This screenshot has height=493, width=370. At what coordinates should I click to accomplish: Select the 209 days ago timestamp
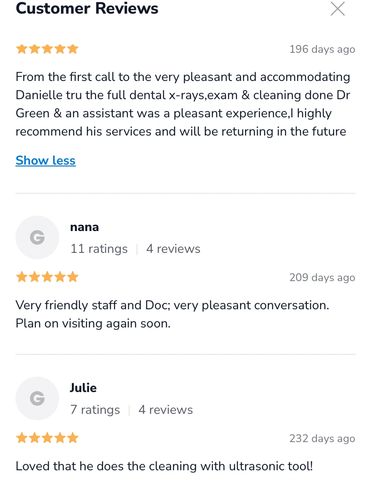point(322,277)
